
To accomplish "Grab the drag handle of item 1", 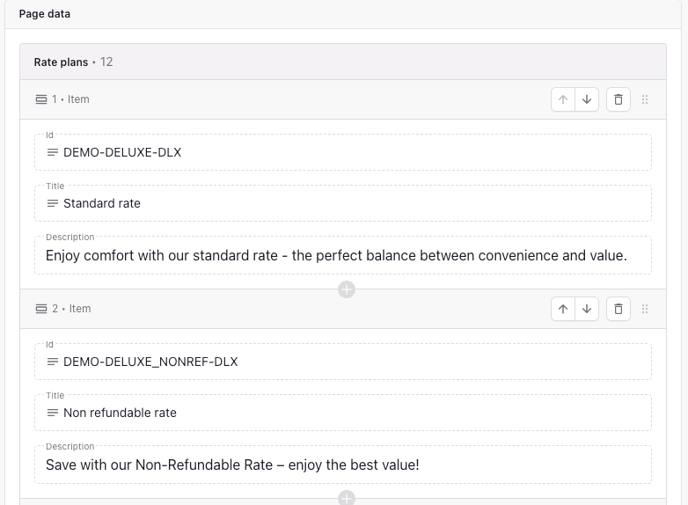I will pos(645,100).
